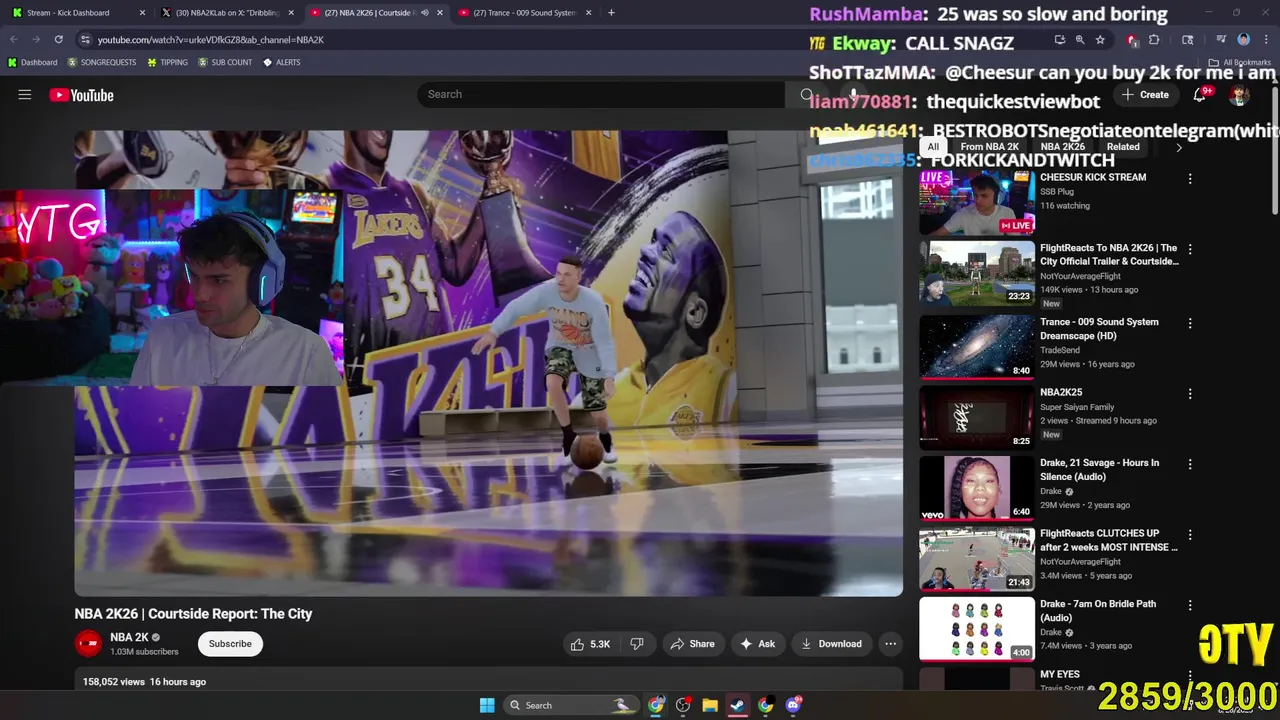Select the All filter chip
This screenshot has height=720, width=1280.
coord(933,147)
